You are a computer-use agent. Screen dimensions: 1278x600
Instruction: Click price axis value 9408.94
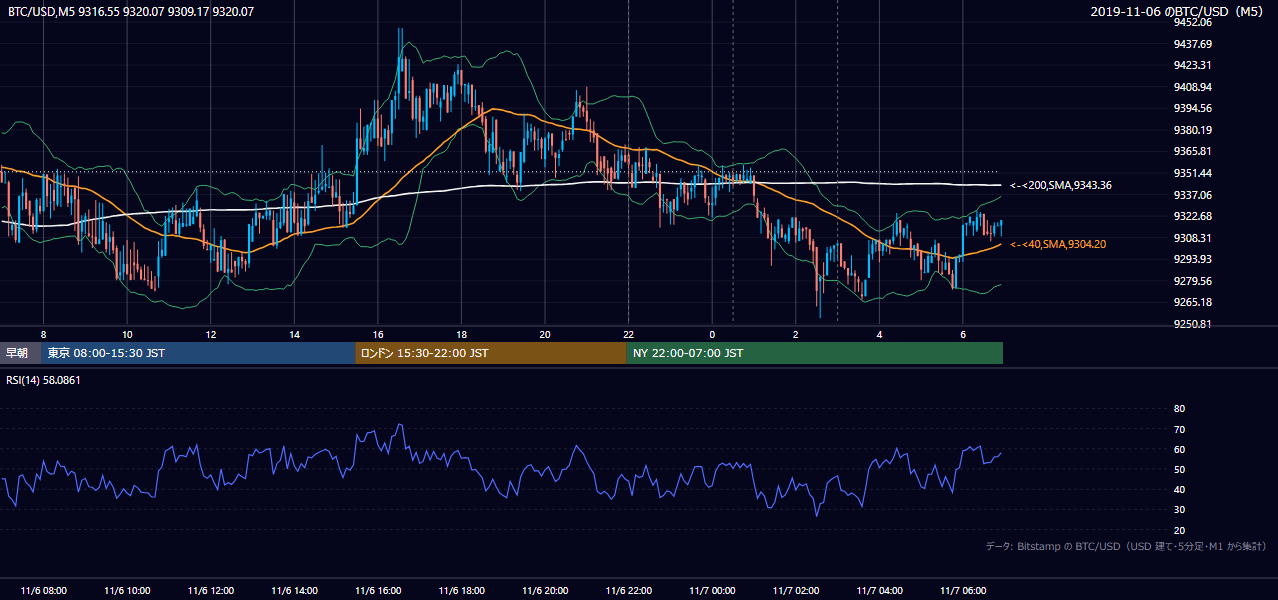(x=1192, y=87)
